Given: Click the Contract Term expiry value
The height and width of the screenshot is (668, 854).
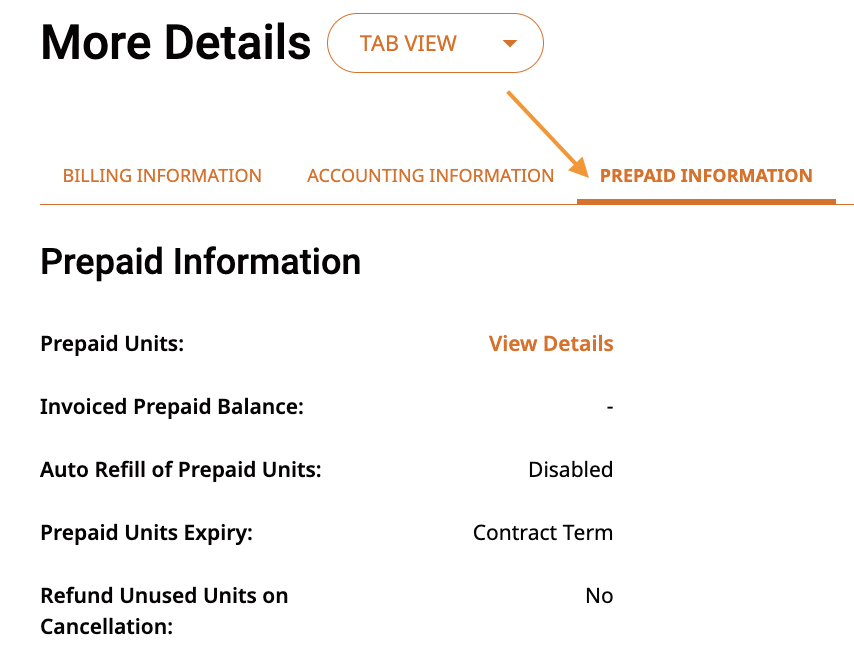Looking at the screenshot, I should pyautogui.click(x=542, y=533).
